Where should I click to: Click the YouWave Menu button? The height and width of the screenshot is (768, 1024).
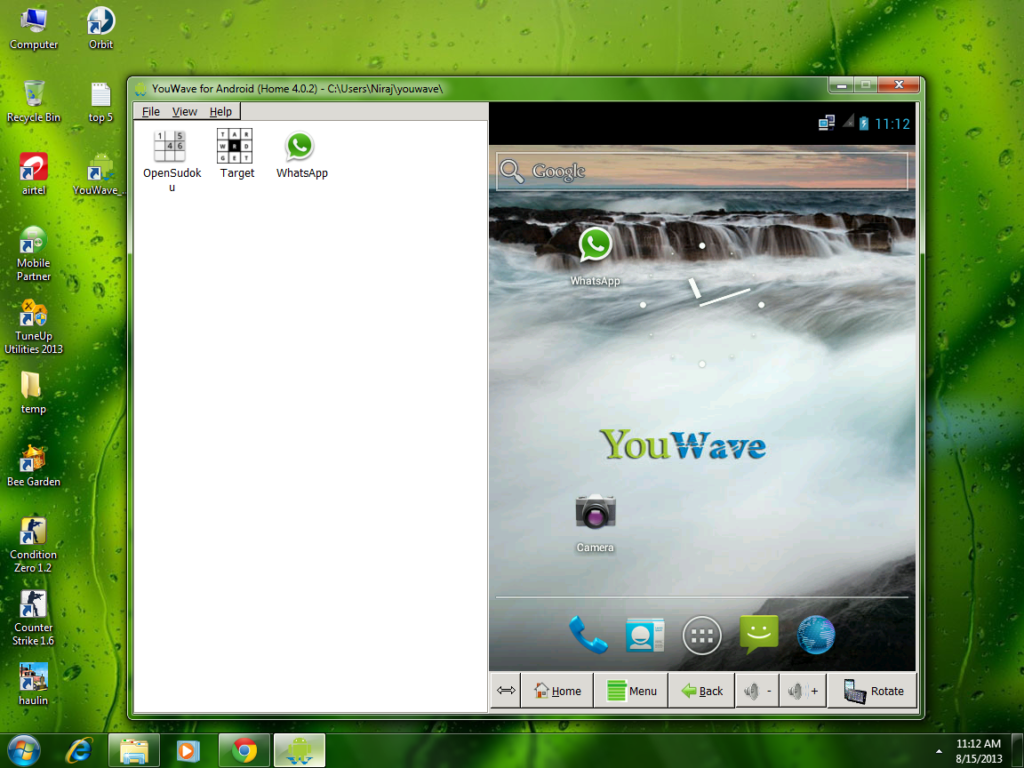point(632,690)
